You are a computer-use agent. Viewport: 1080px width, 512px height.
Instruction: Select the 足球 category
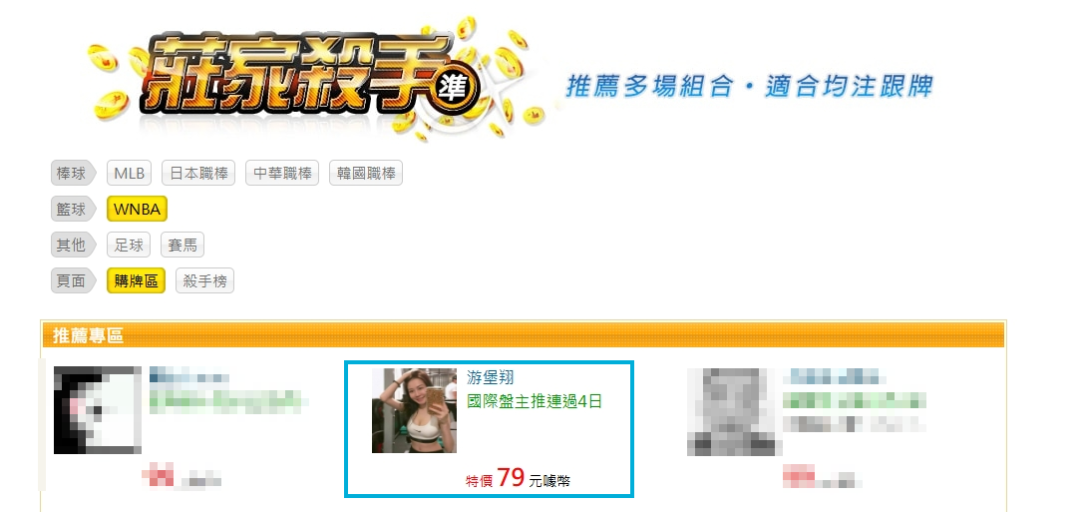point(129,245)
